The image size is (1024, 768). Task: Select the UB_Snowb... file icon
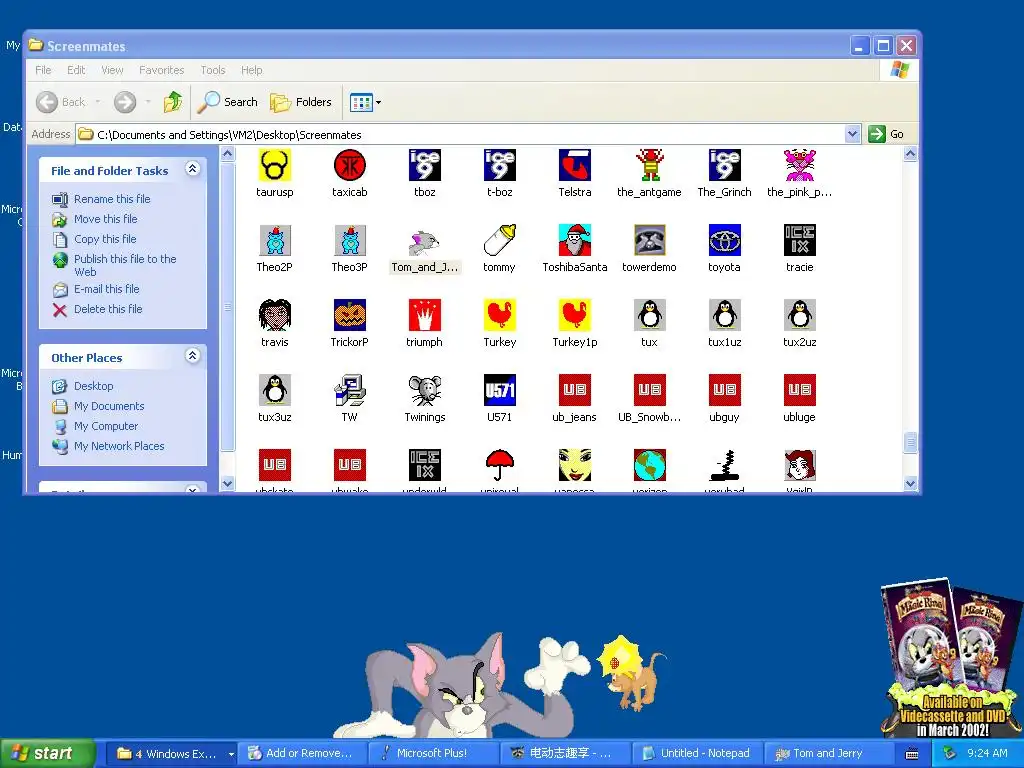pos(650,391)
